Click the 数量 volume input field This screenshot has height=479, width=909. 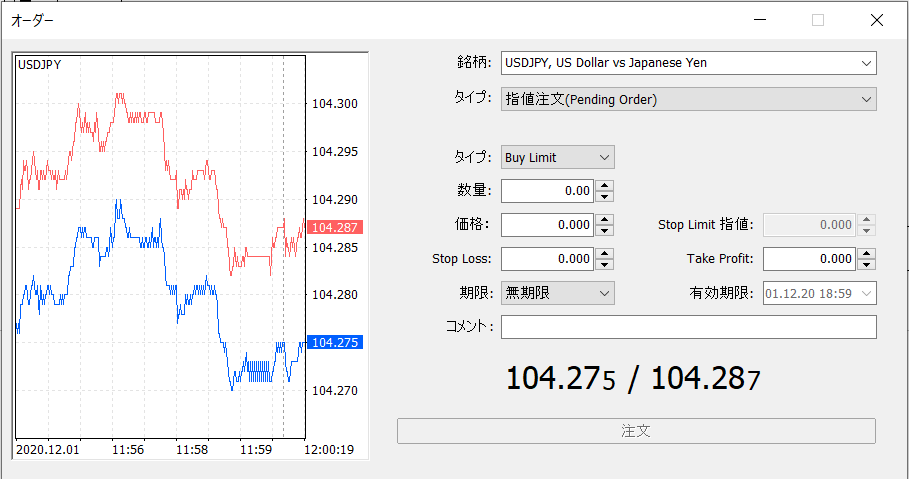tap(547, 191)
